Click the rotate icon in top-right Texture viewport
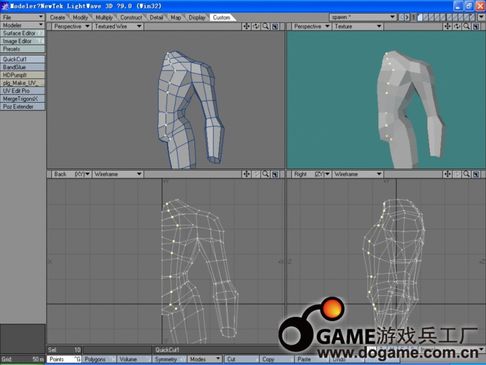Image resolution: width=486 pixels, height=365 pixels. point(457,26)
